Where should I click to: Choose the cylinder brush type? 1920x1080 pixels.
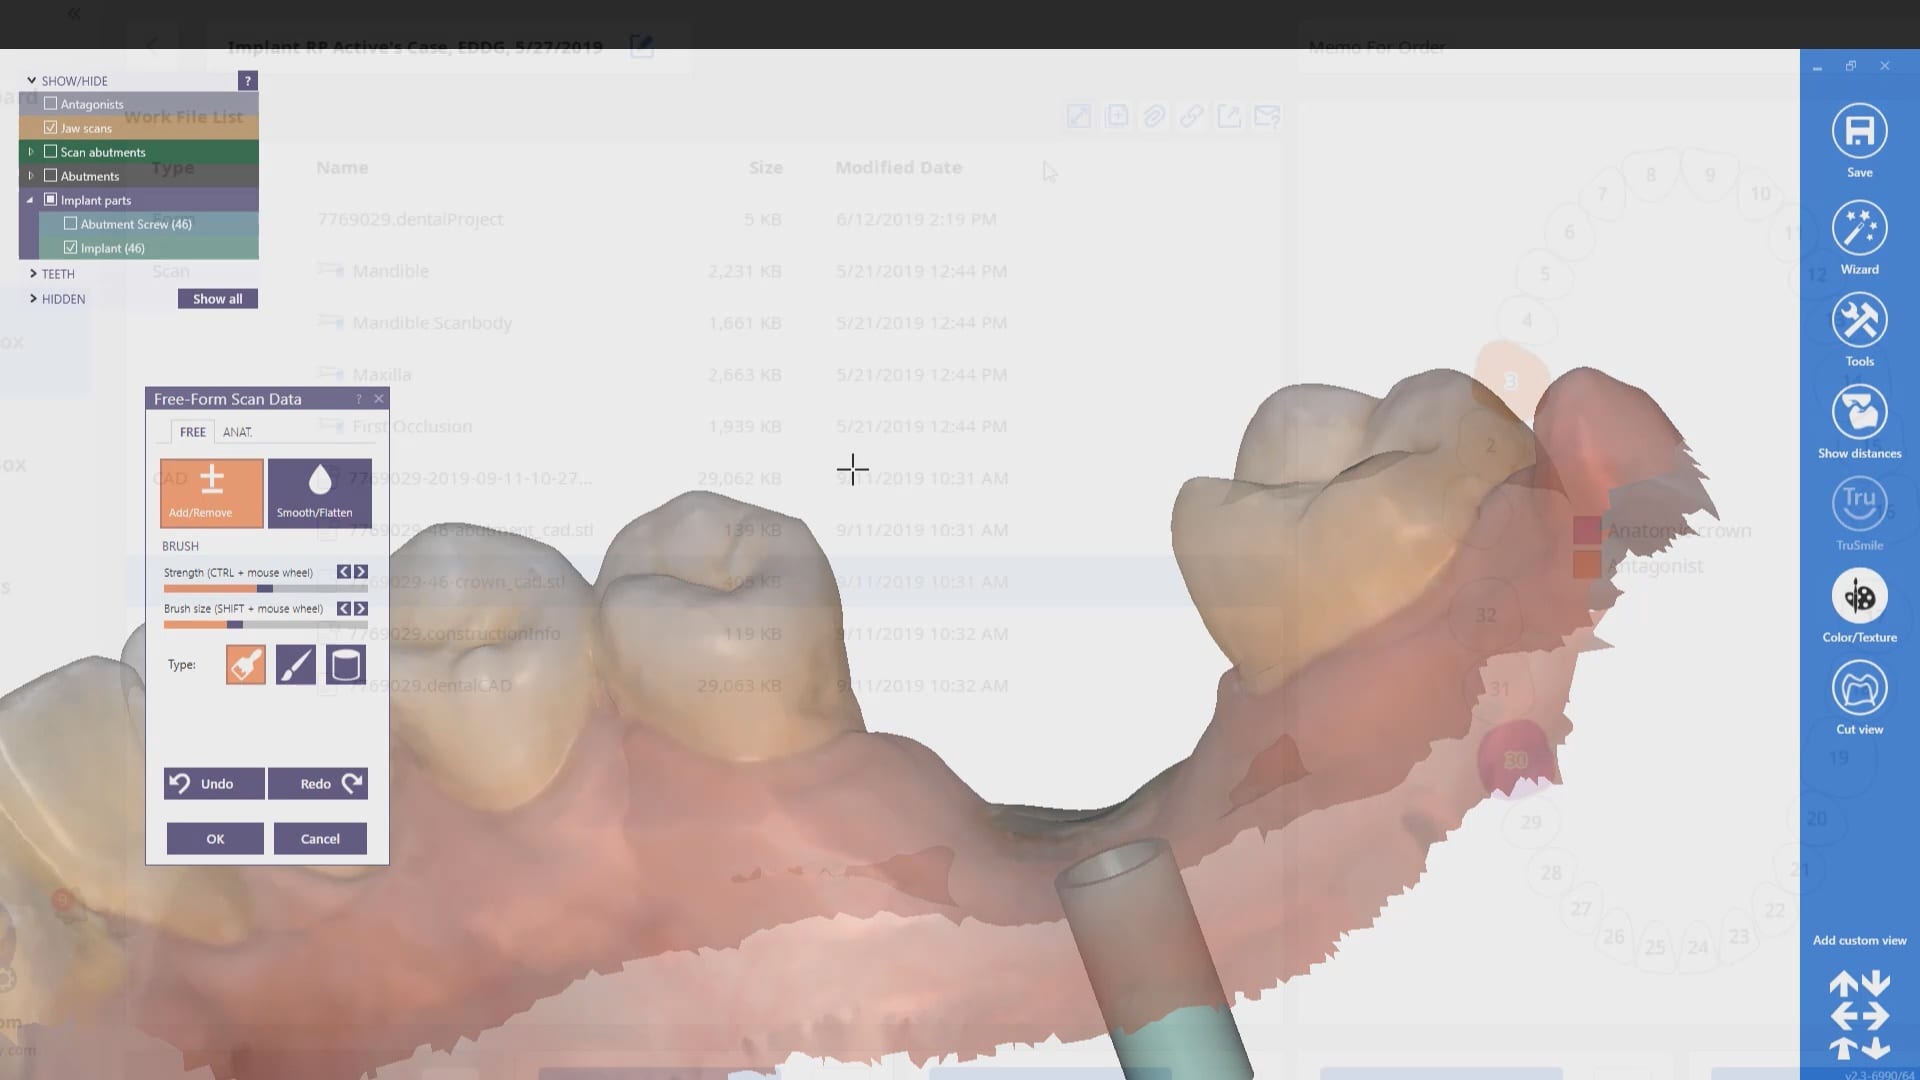click(345, 665)
